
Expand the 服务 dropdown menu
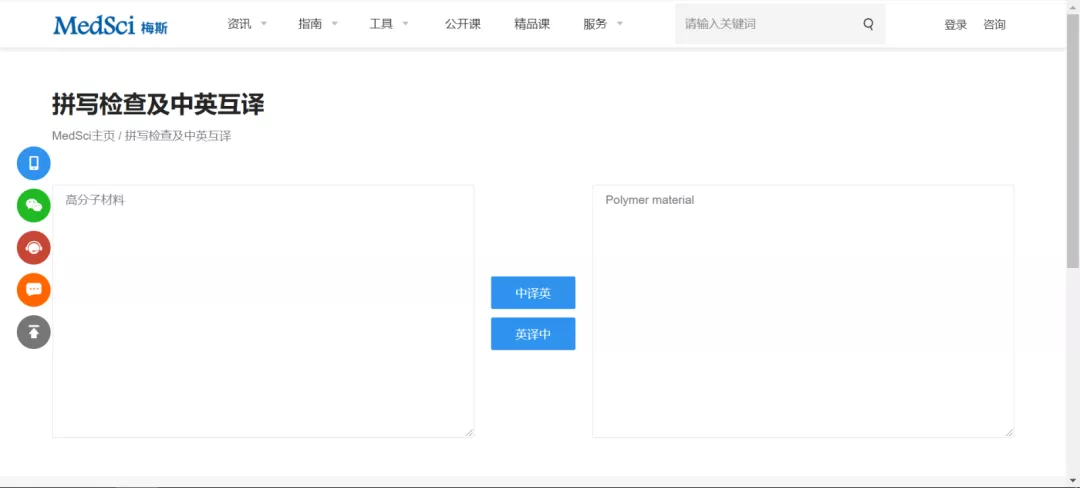[603, 24]
